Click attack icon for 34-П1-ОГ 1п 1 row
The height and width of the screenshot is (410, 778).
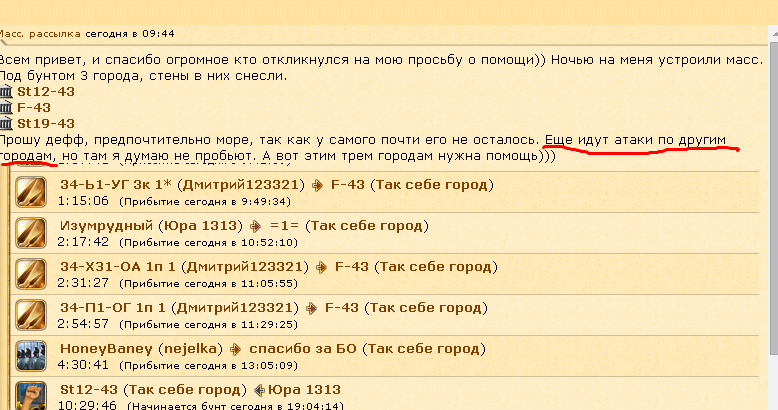(x=31, y=315)
